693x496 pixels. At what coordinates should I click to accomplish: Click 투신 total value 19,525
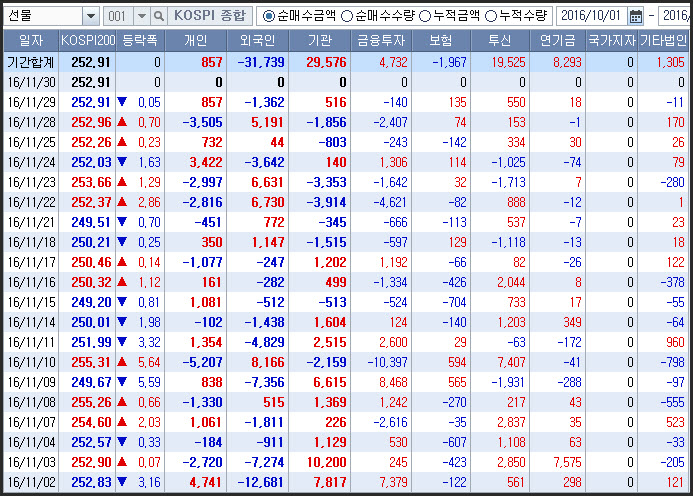508,62
